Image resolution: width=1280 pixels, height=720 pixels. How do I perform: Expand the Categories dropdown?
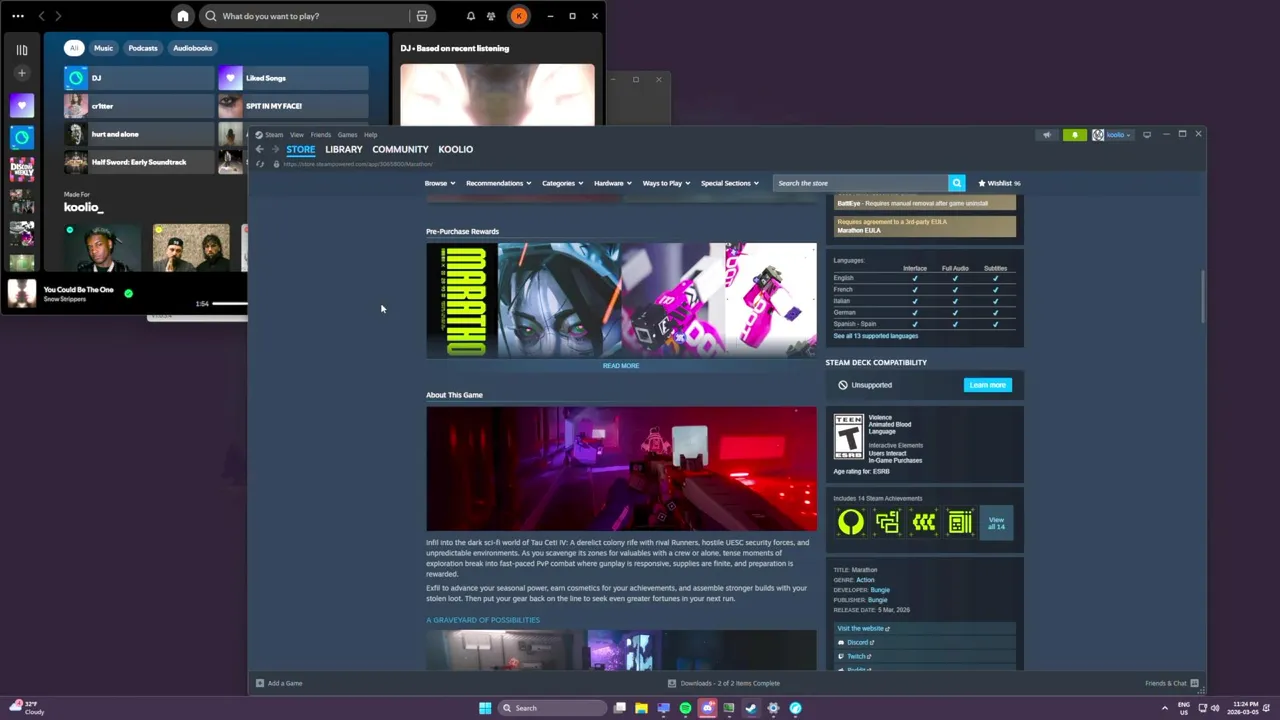pyautogui.click(x=562, y=183)
